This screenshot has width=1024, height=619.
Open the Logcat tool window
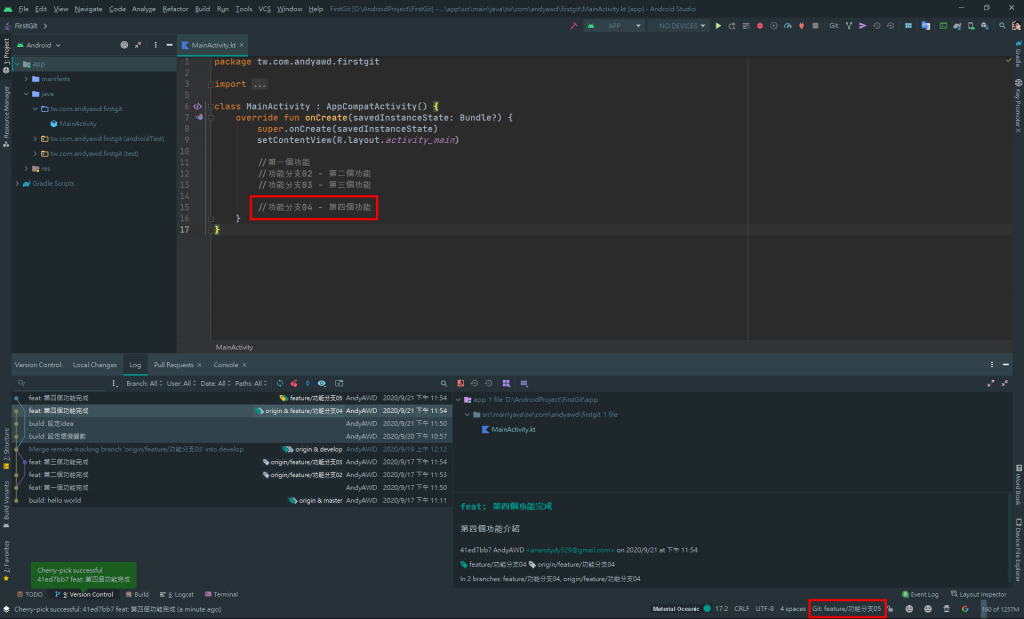pyautogui.click(x=176, y=594)
